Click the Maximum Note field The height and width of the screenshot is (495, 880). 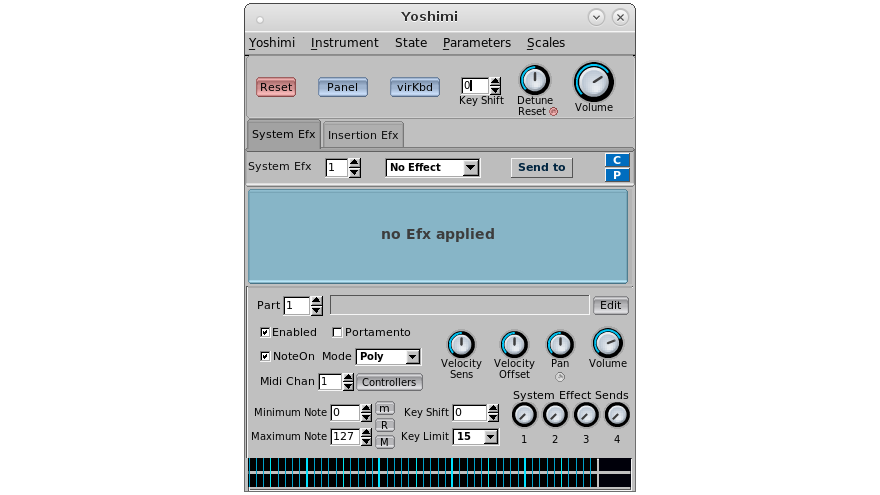click(345, 437)
